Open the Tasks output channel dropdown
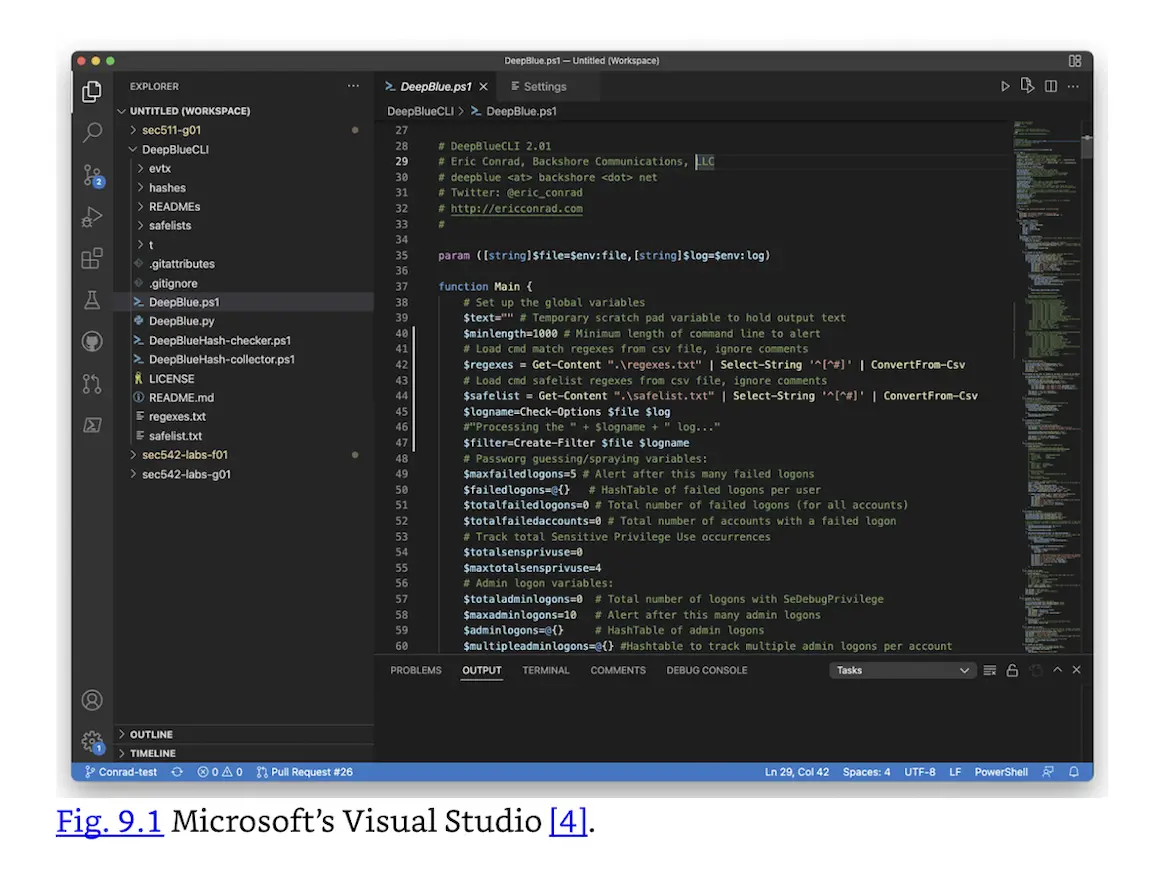 [x=902, y=671]
